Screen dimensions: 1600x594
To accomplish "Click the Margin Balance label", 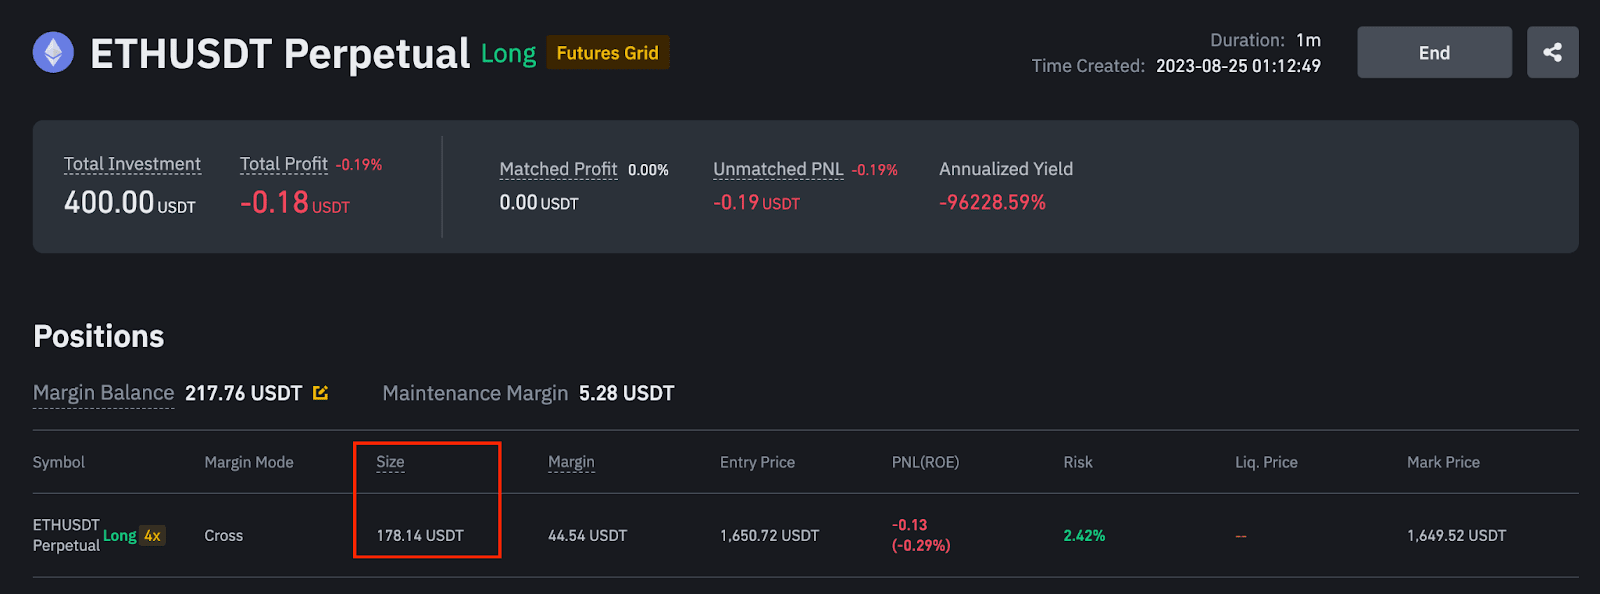I will click(x=103, y=393).
